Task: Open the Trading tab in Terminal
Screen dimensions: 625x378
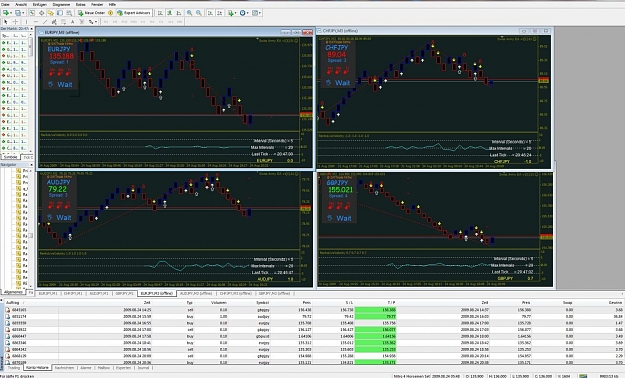Action: pyautogui.click(x=13, y=368)
